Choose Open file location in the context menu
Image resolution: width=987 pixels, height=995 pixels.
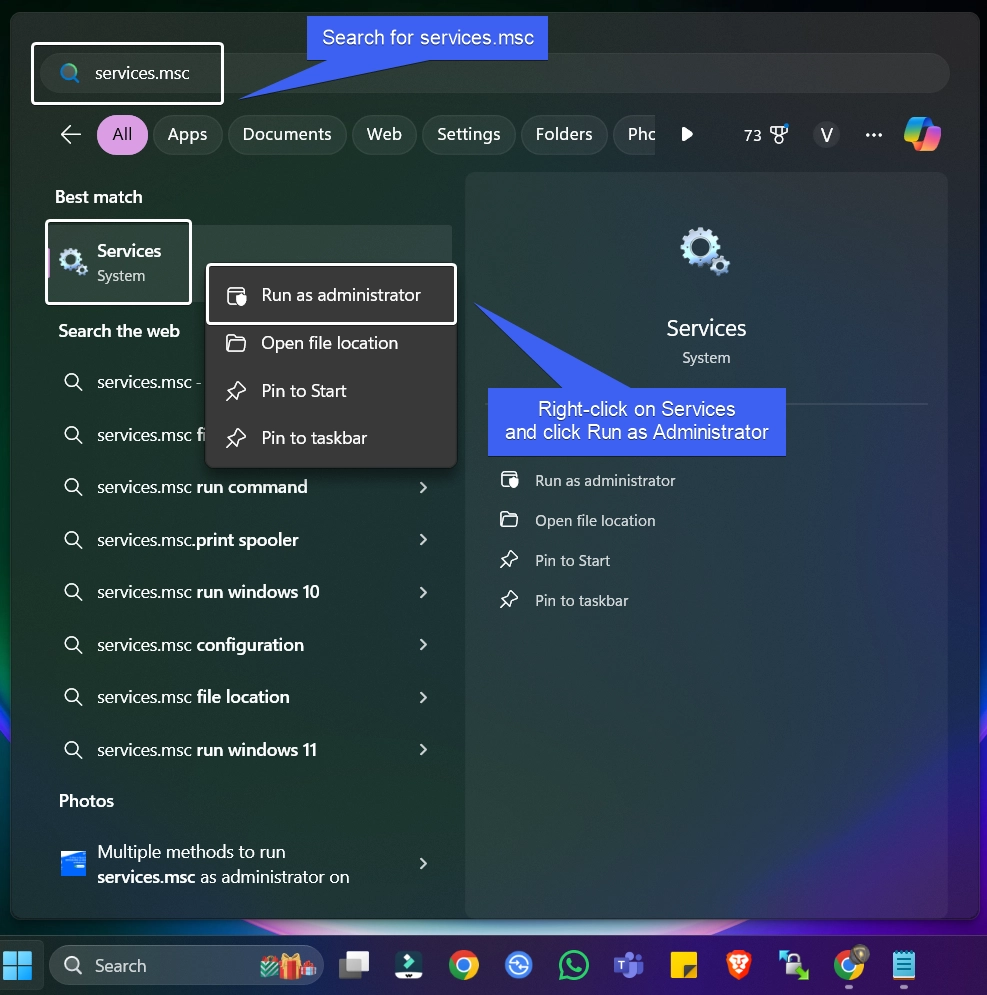click(331, 343)
